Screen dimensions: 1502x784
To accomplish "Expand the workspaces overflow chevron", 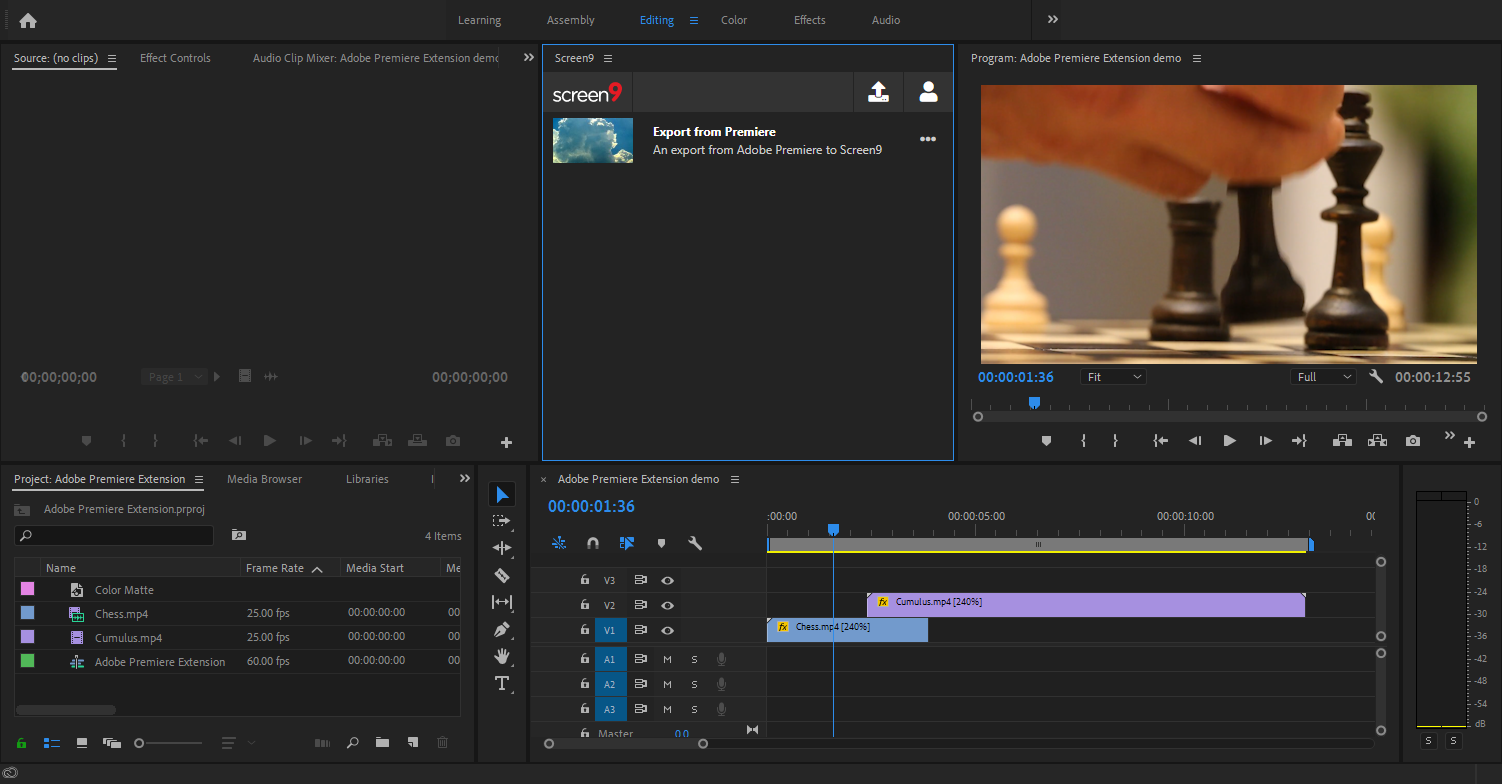I will pos(1052,19).
